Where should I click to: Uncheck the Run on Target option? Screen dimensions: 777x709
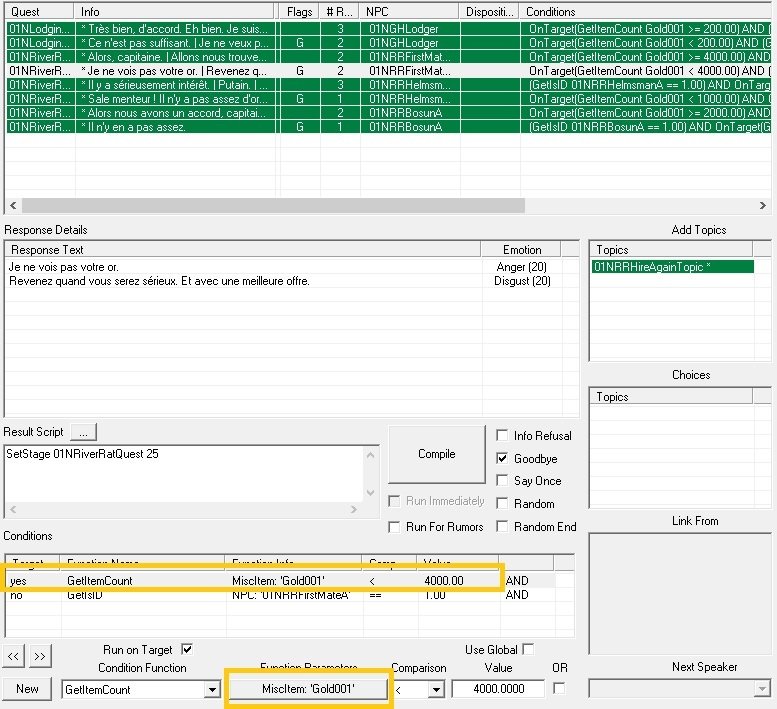[186, 649]
